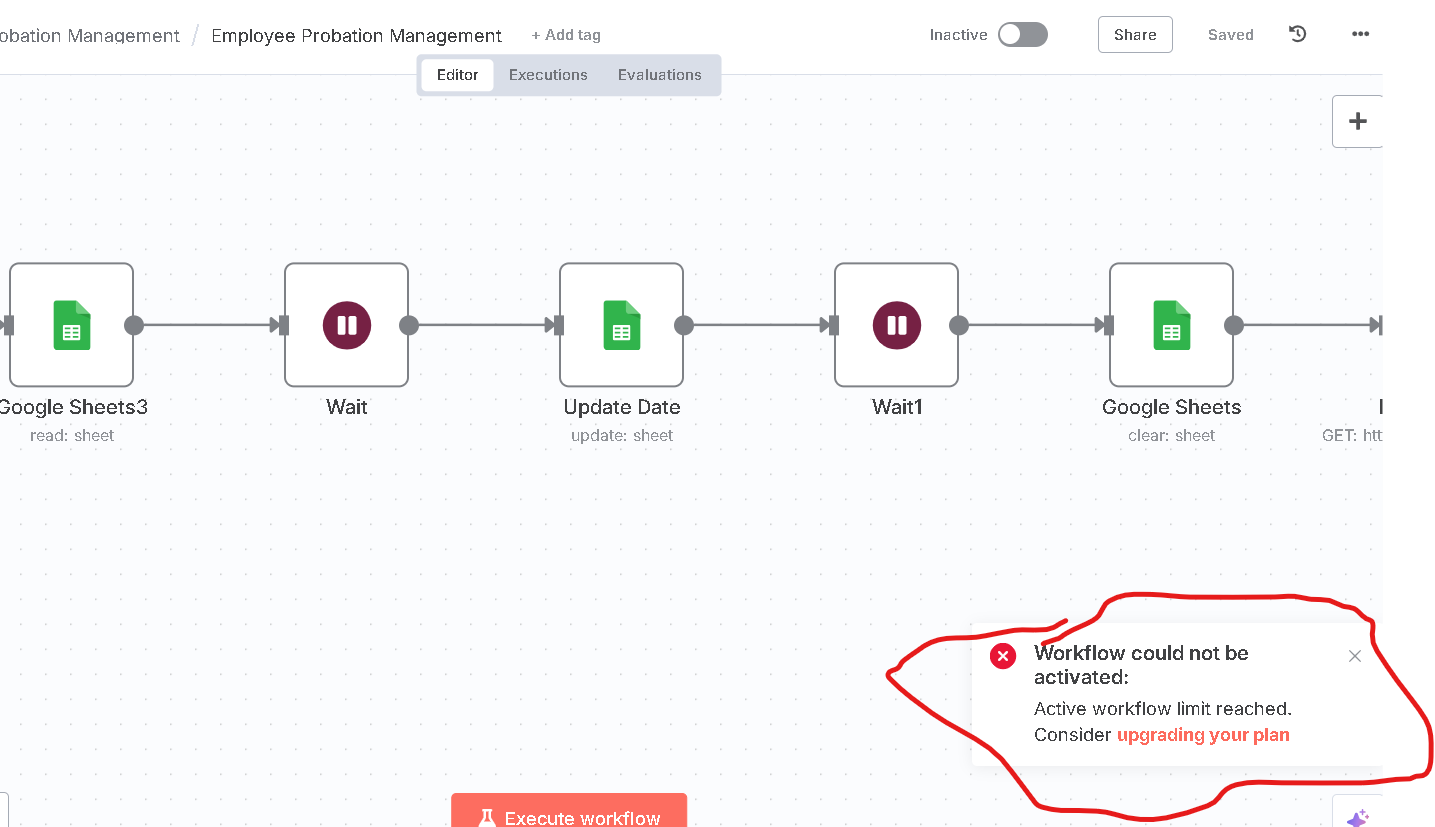Switch to the Evaluations tab
Image resolution: width=1435 pixels, height=827 pixels.
660,74
